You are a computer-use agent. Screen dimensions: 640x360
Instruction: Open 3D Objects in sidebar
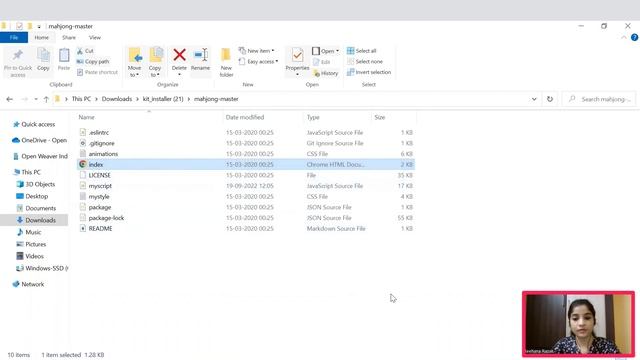point(36,184)
